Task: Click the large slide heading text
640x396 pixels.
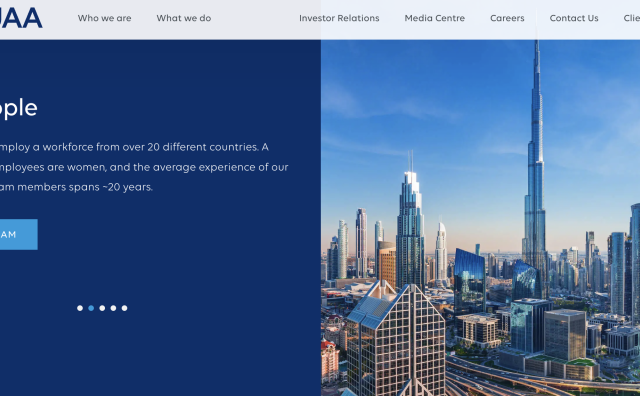Action: 18,108
